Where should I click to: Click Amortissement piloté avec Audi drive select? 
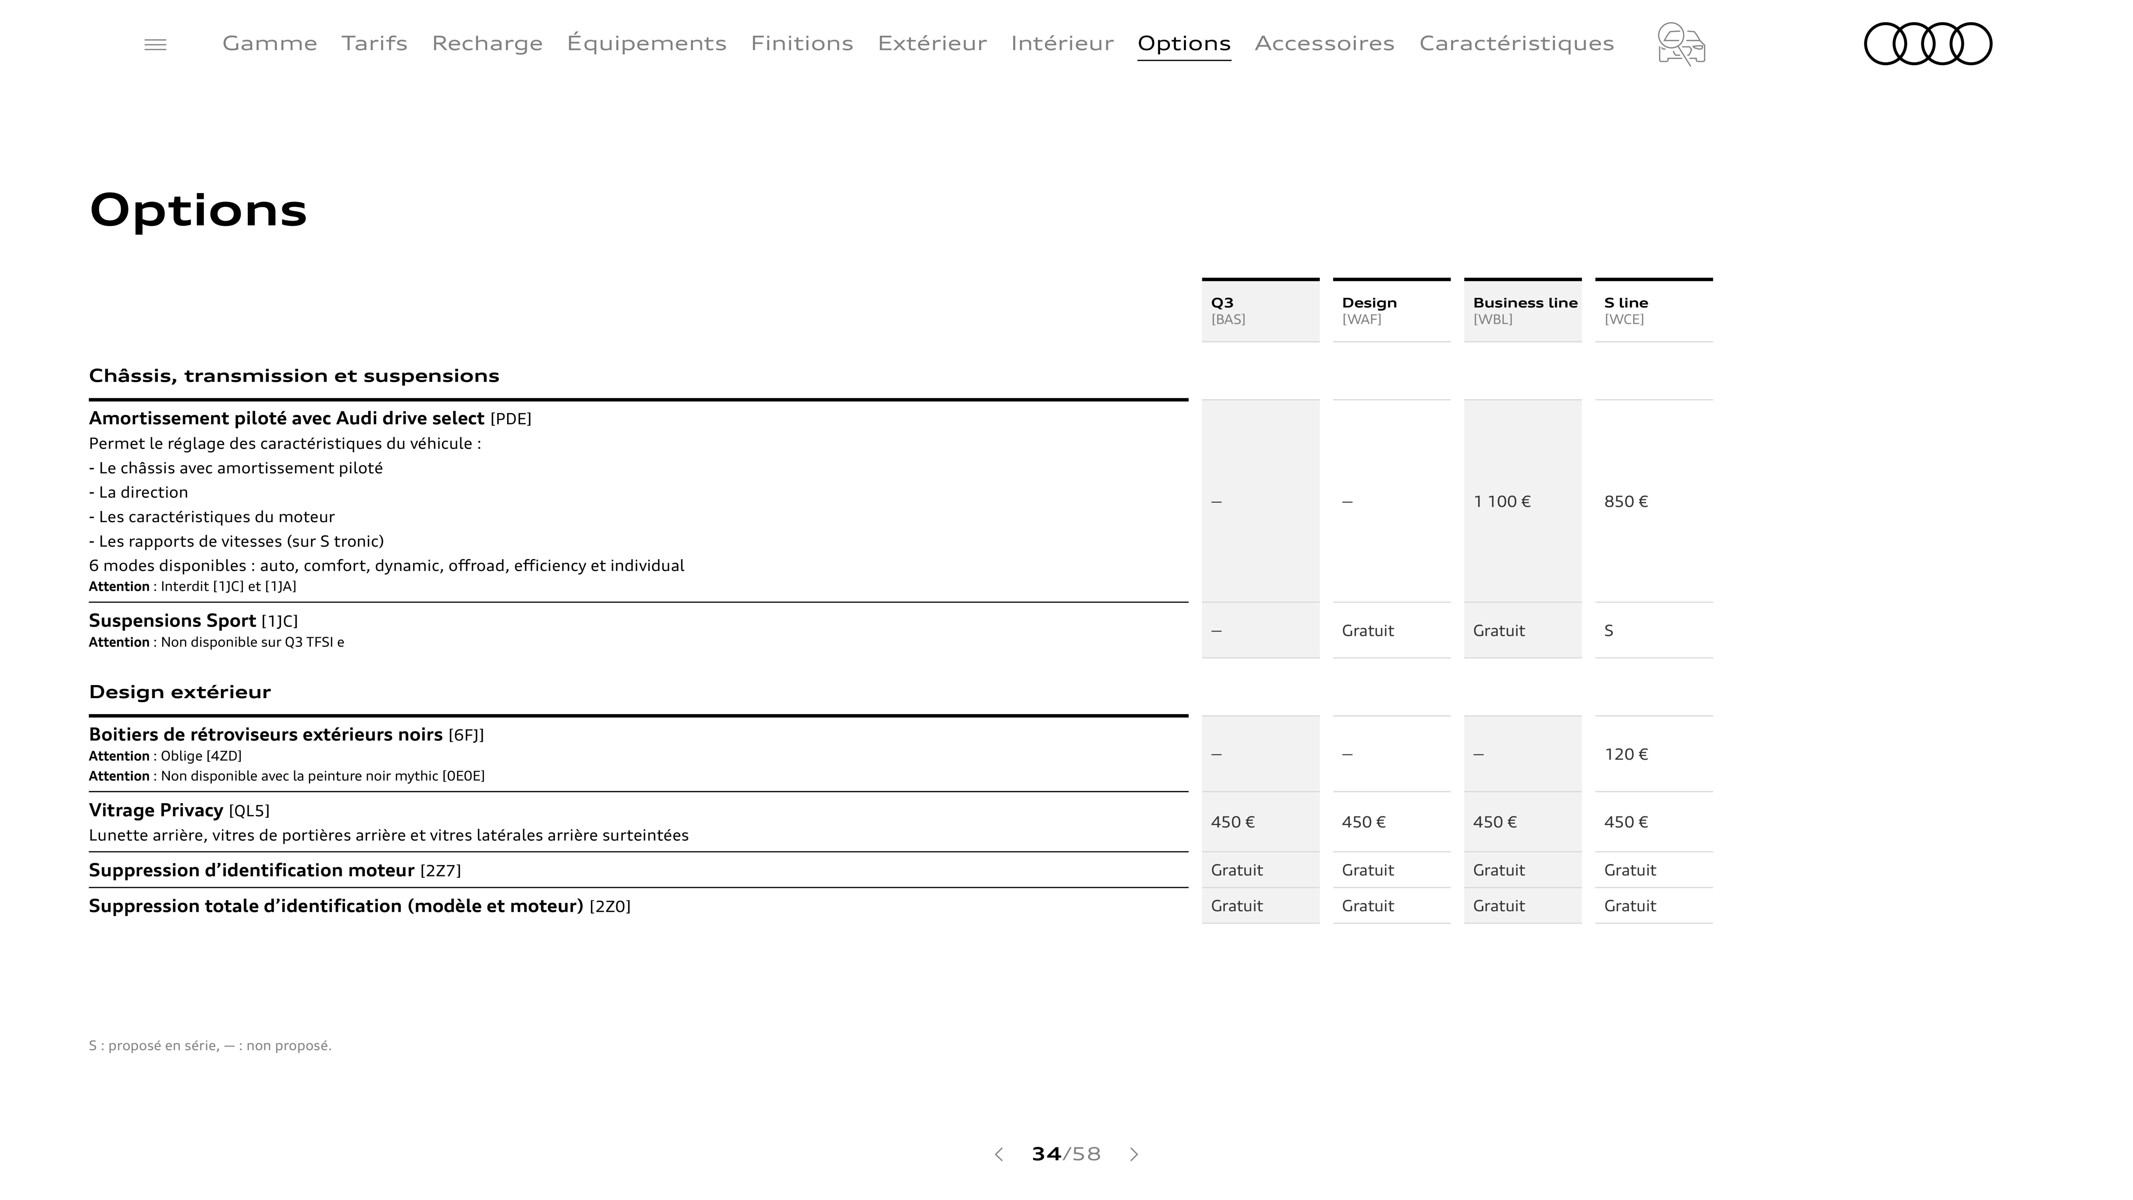(310, 418)
